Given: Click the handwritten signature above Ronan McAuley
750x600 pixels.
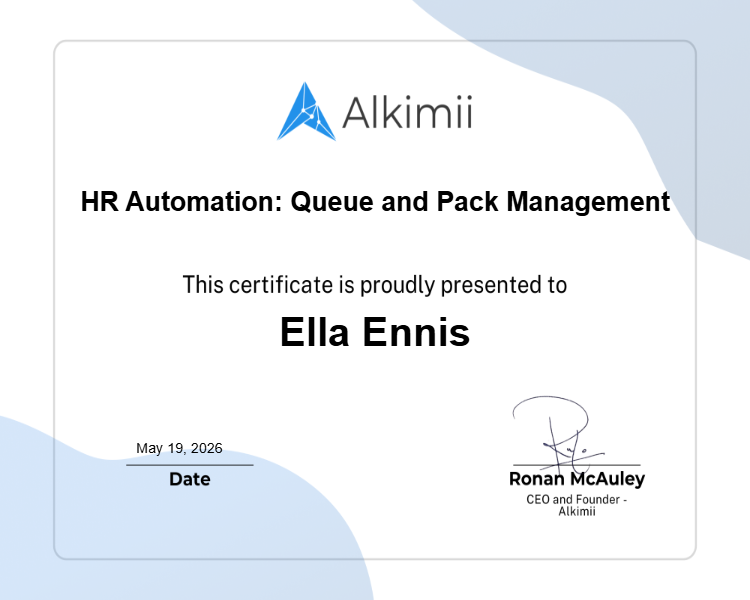Looking at the screenshot, I should pos(557,433).
